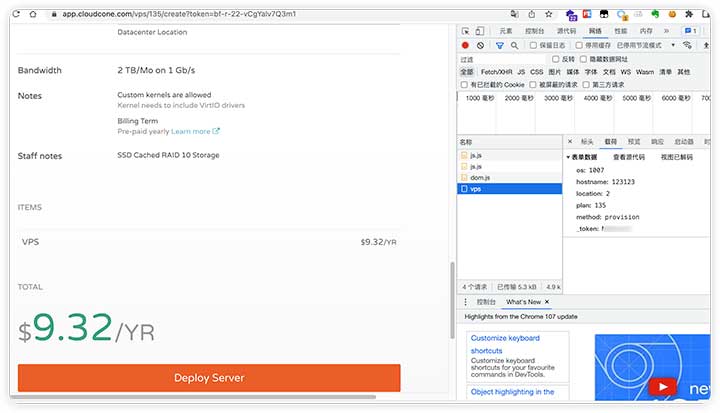Enable the 停用缓存 disable cache checkbox

pos(579,45)
